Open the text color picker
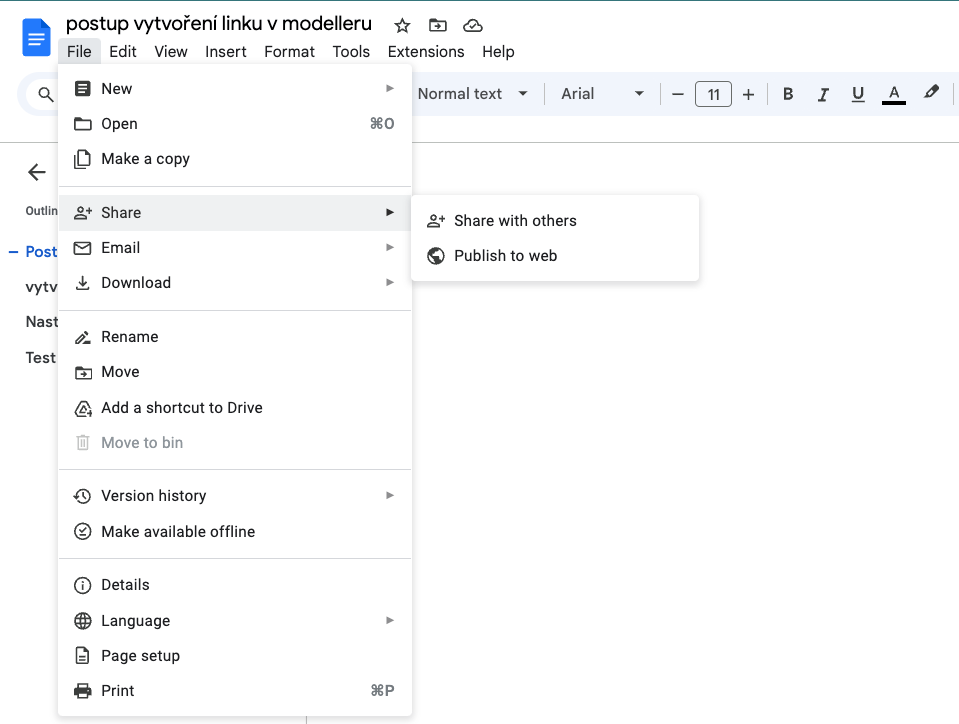The image size is (959, 724). tap(894, 94)
